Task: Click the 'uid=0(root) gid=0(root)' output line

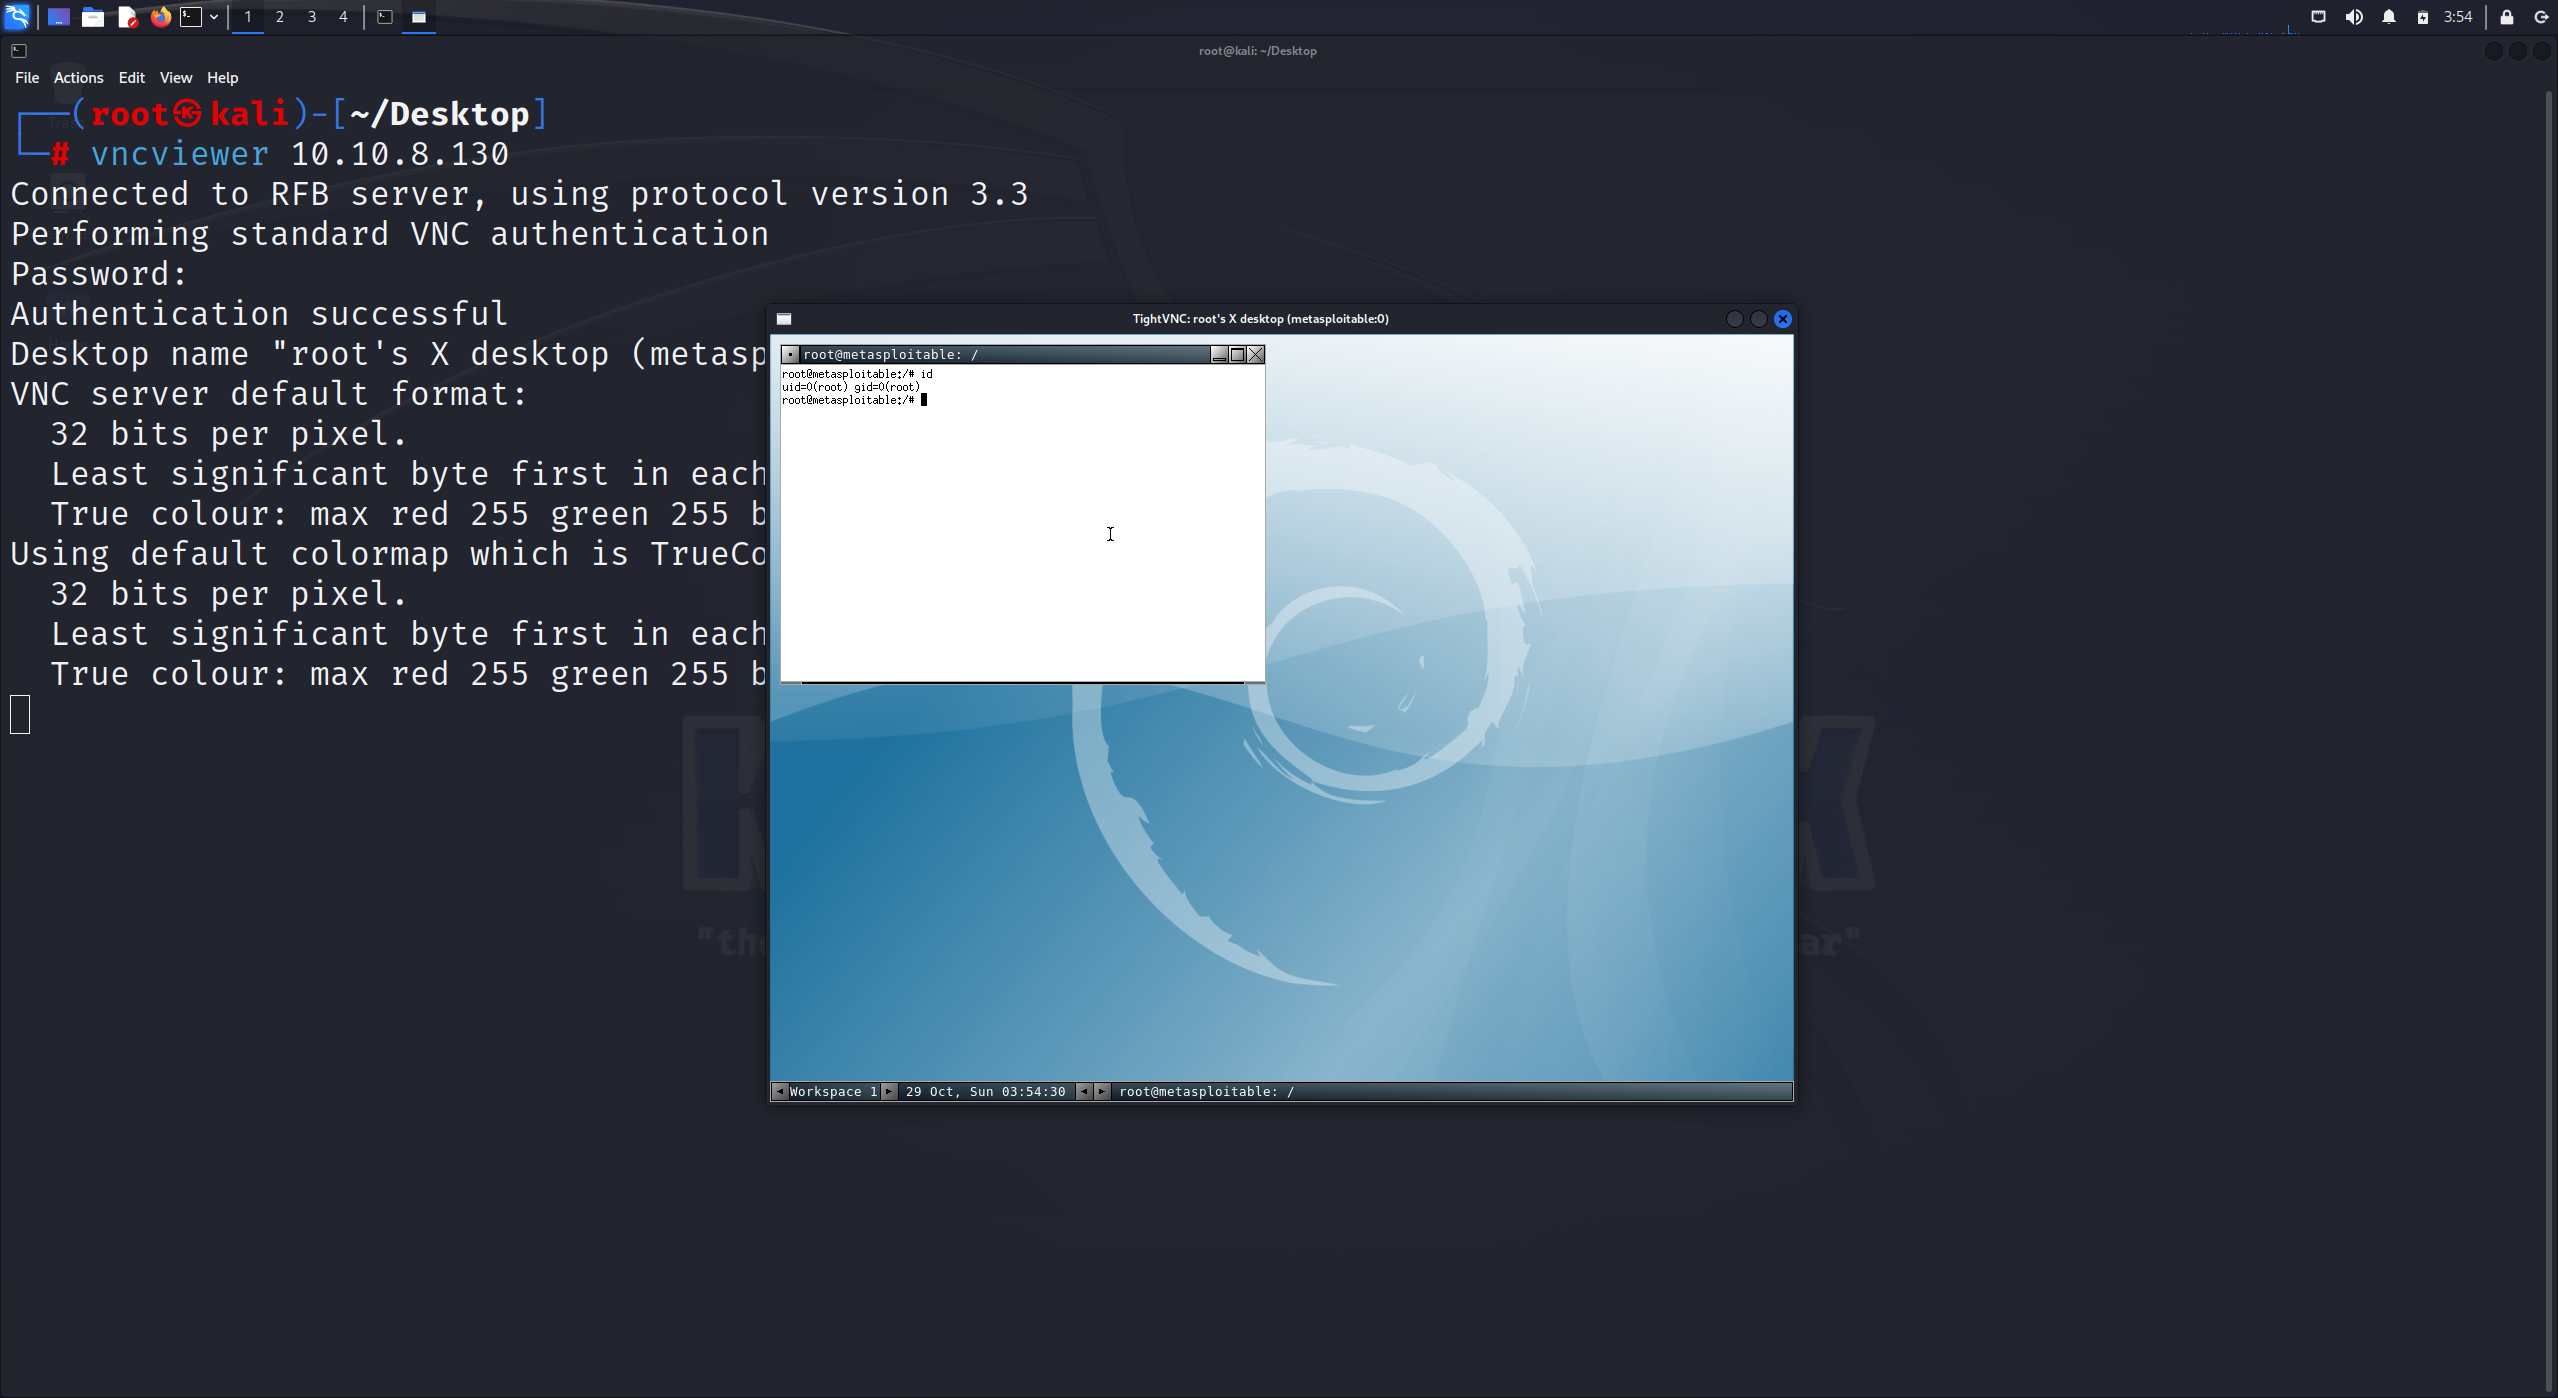Action: (851, 387)
